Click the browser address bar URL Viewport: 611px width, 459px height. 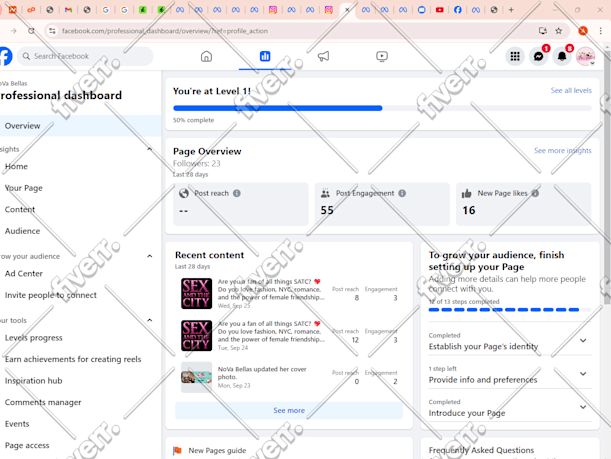click(x=165, y=31)
